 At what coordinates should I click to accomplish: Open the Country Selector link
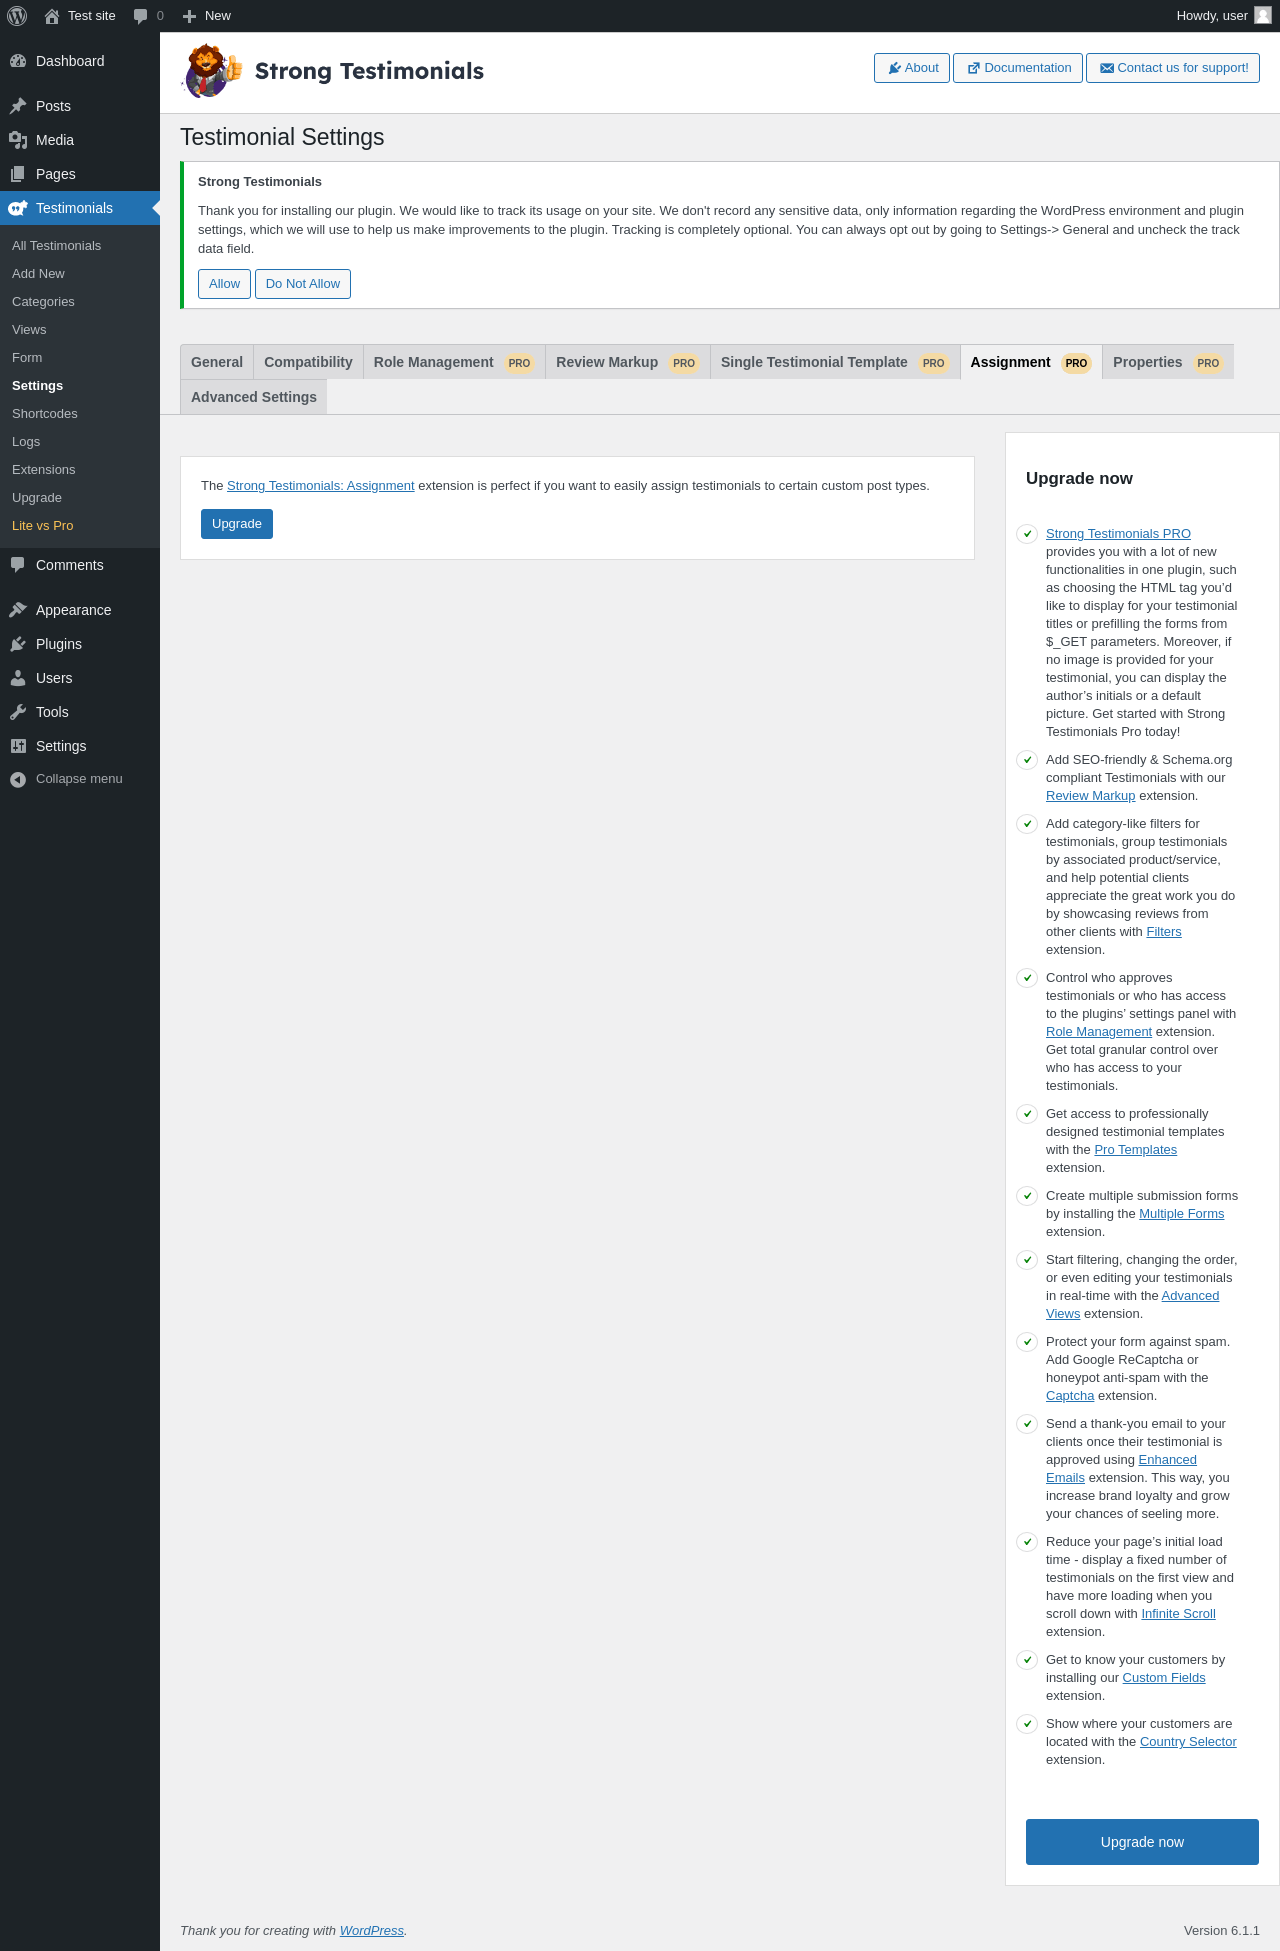tap(1188, 1742)
